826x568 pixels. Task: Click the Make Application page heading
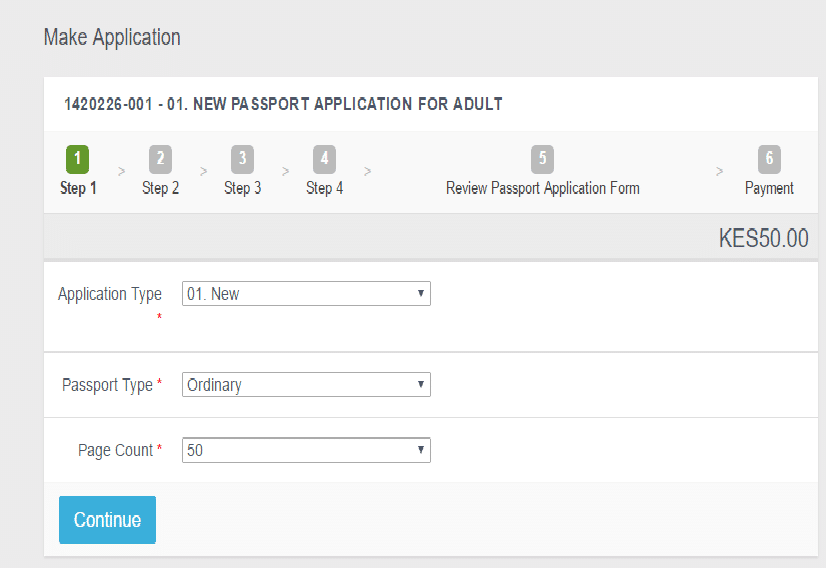(x=112, y=38)
